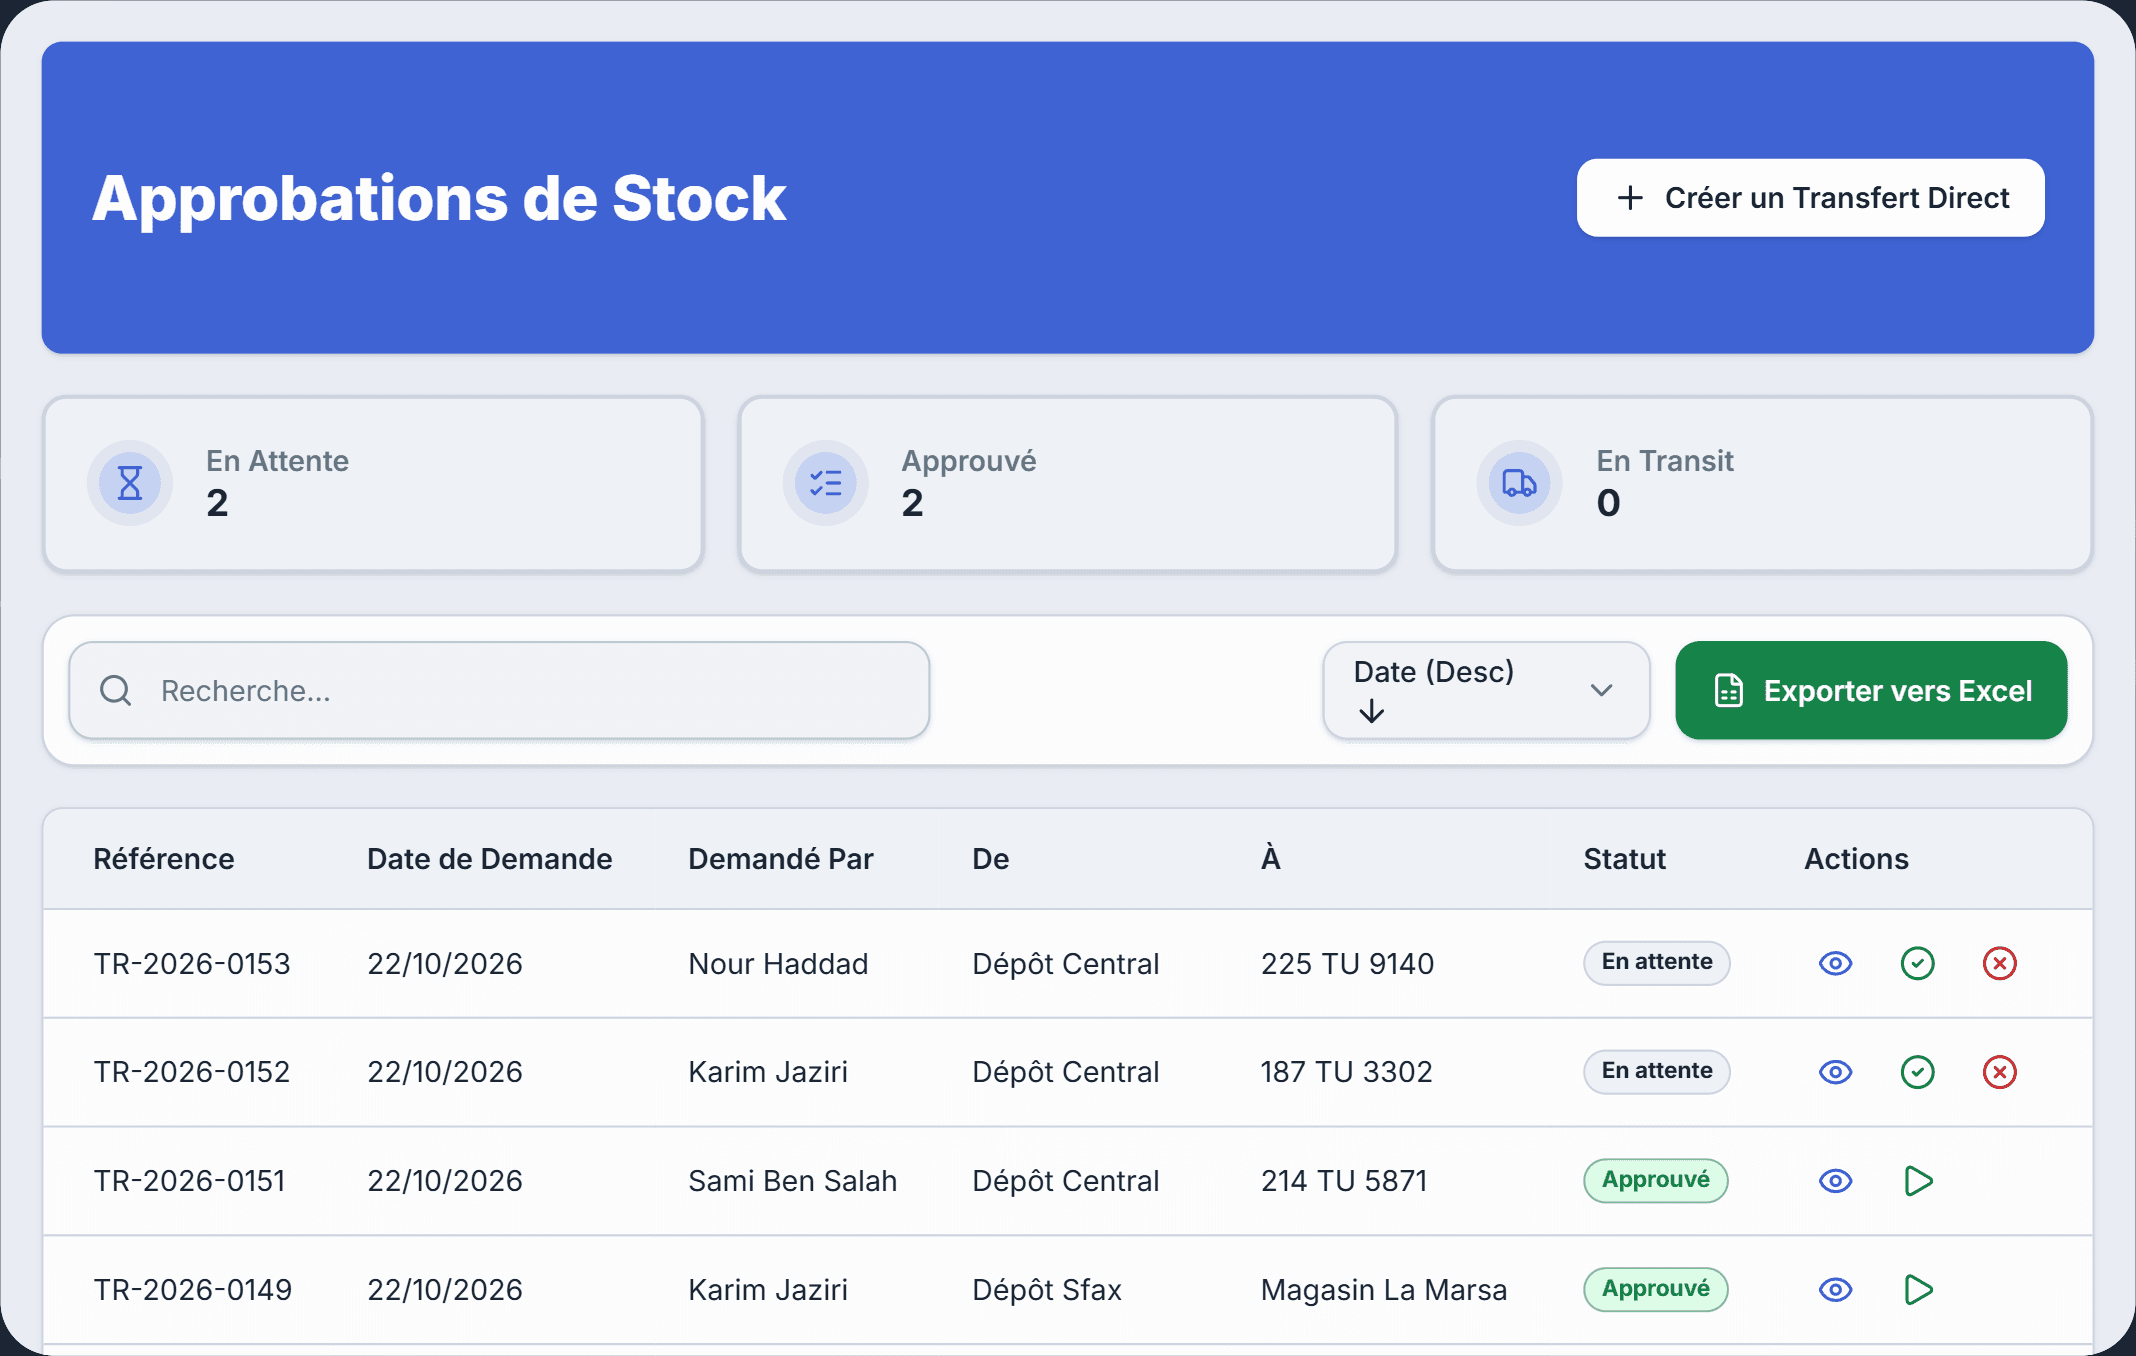Viewport: 2136px width, 1356px height.
Task: Reject transfer TR-2026-0153 with the red X
Action: click(1999, 963)
